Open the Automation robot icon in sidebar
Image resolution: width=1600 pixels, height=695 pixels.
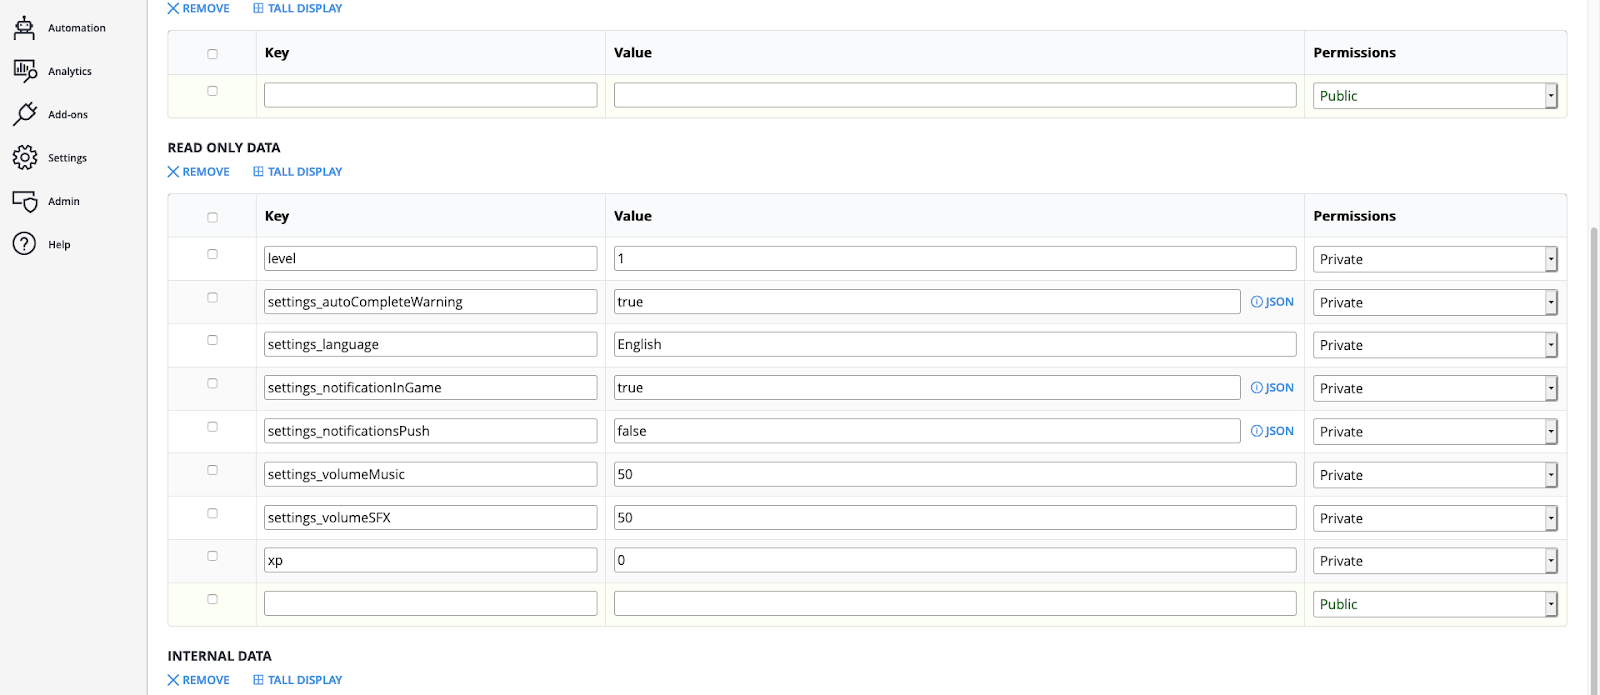tap(24, 28)
